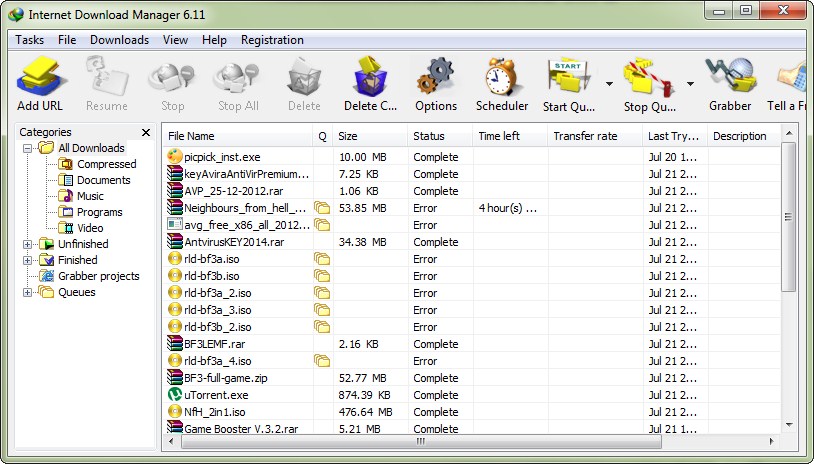The width and height of the screenshot is (814, 464).
Task: Click the scroll up arrow of list
Action: [x=789, y=133]
